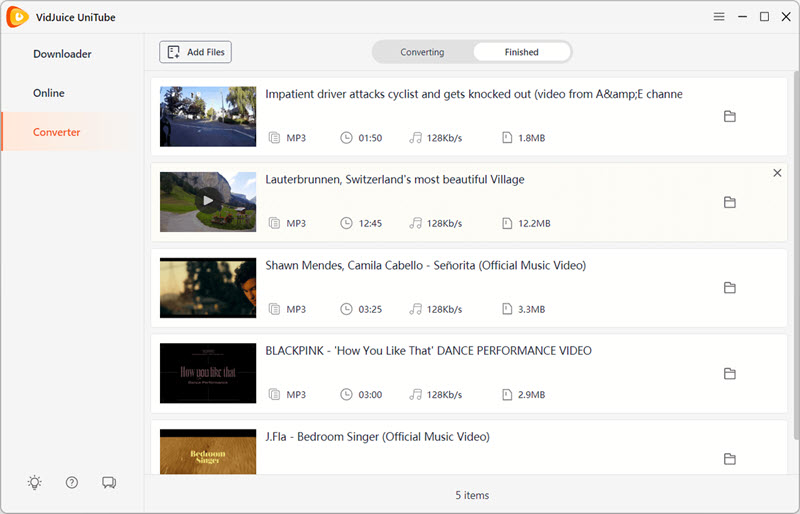Click MP3 format icon in Lauterbrunnen row
This screenshot has height=514, width=800.
tap(274, 223)
